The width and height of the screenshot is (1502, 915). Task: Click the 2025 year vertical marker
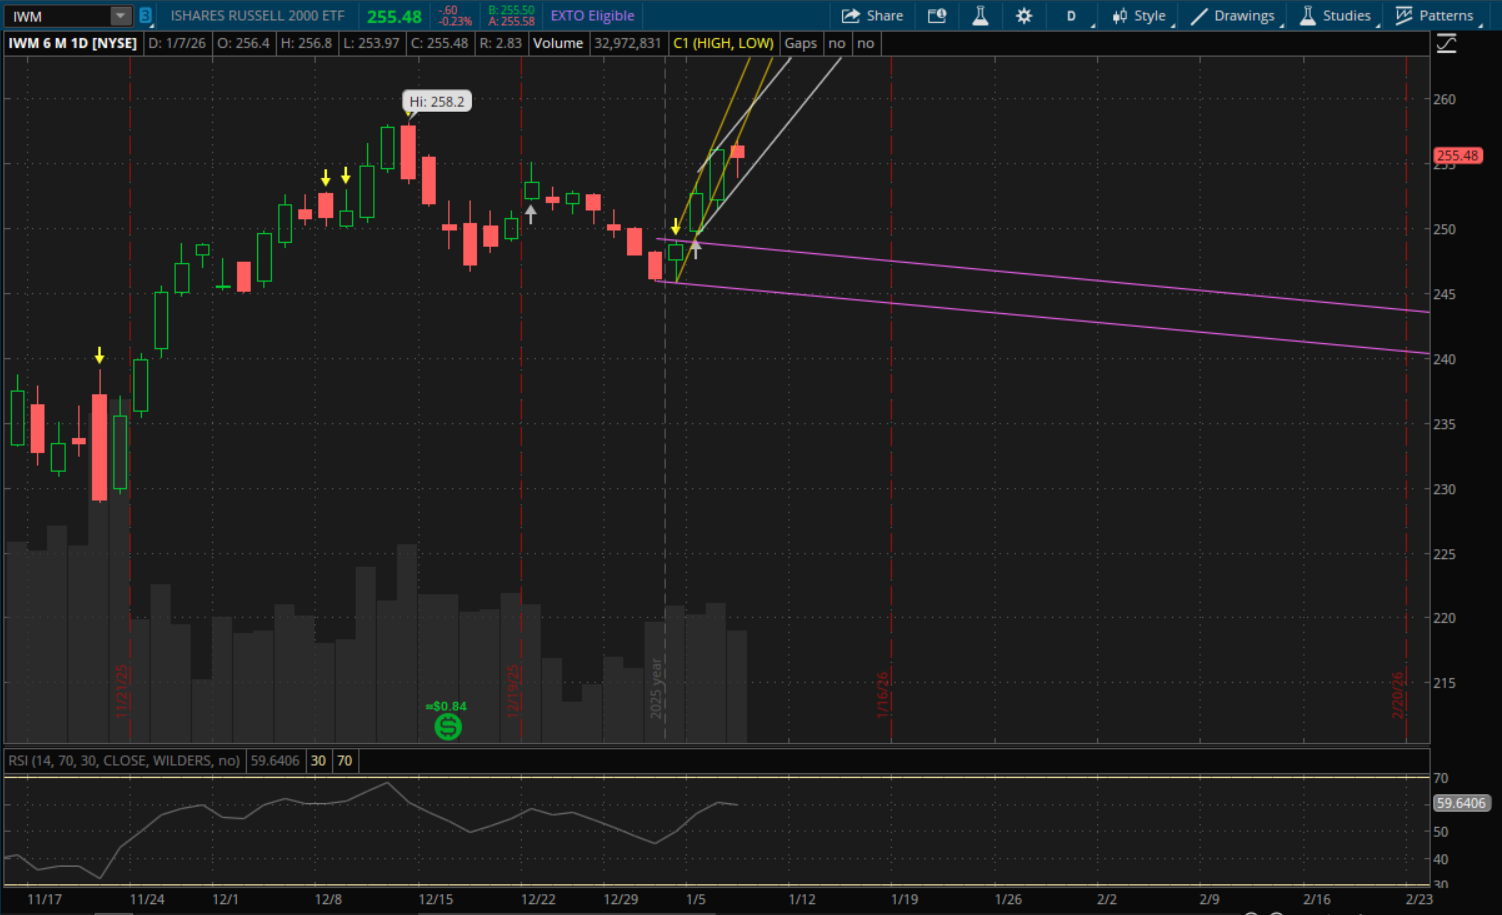point(657,688)
